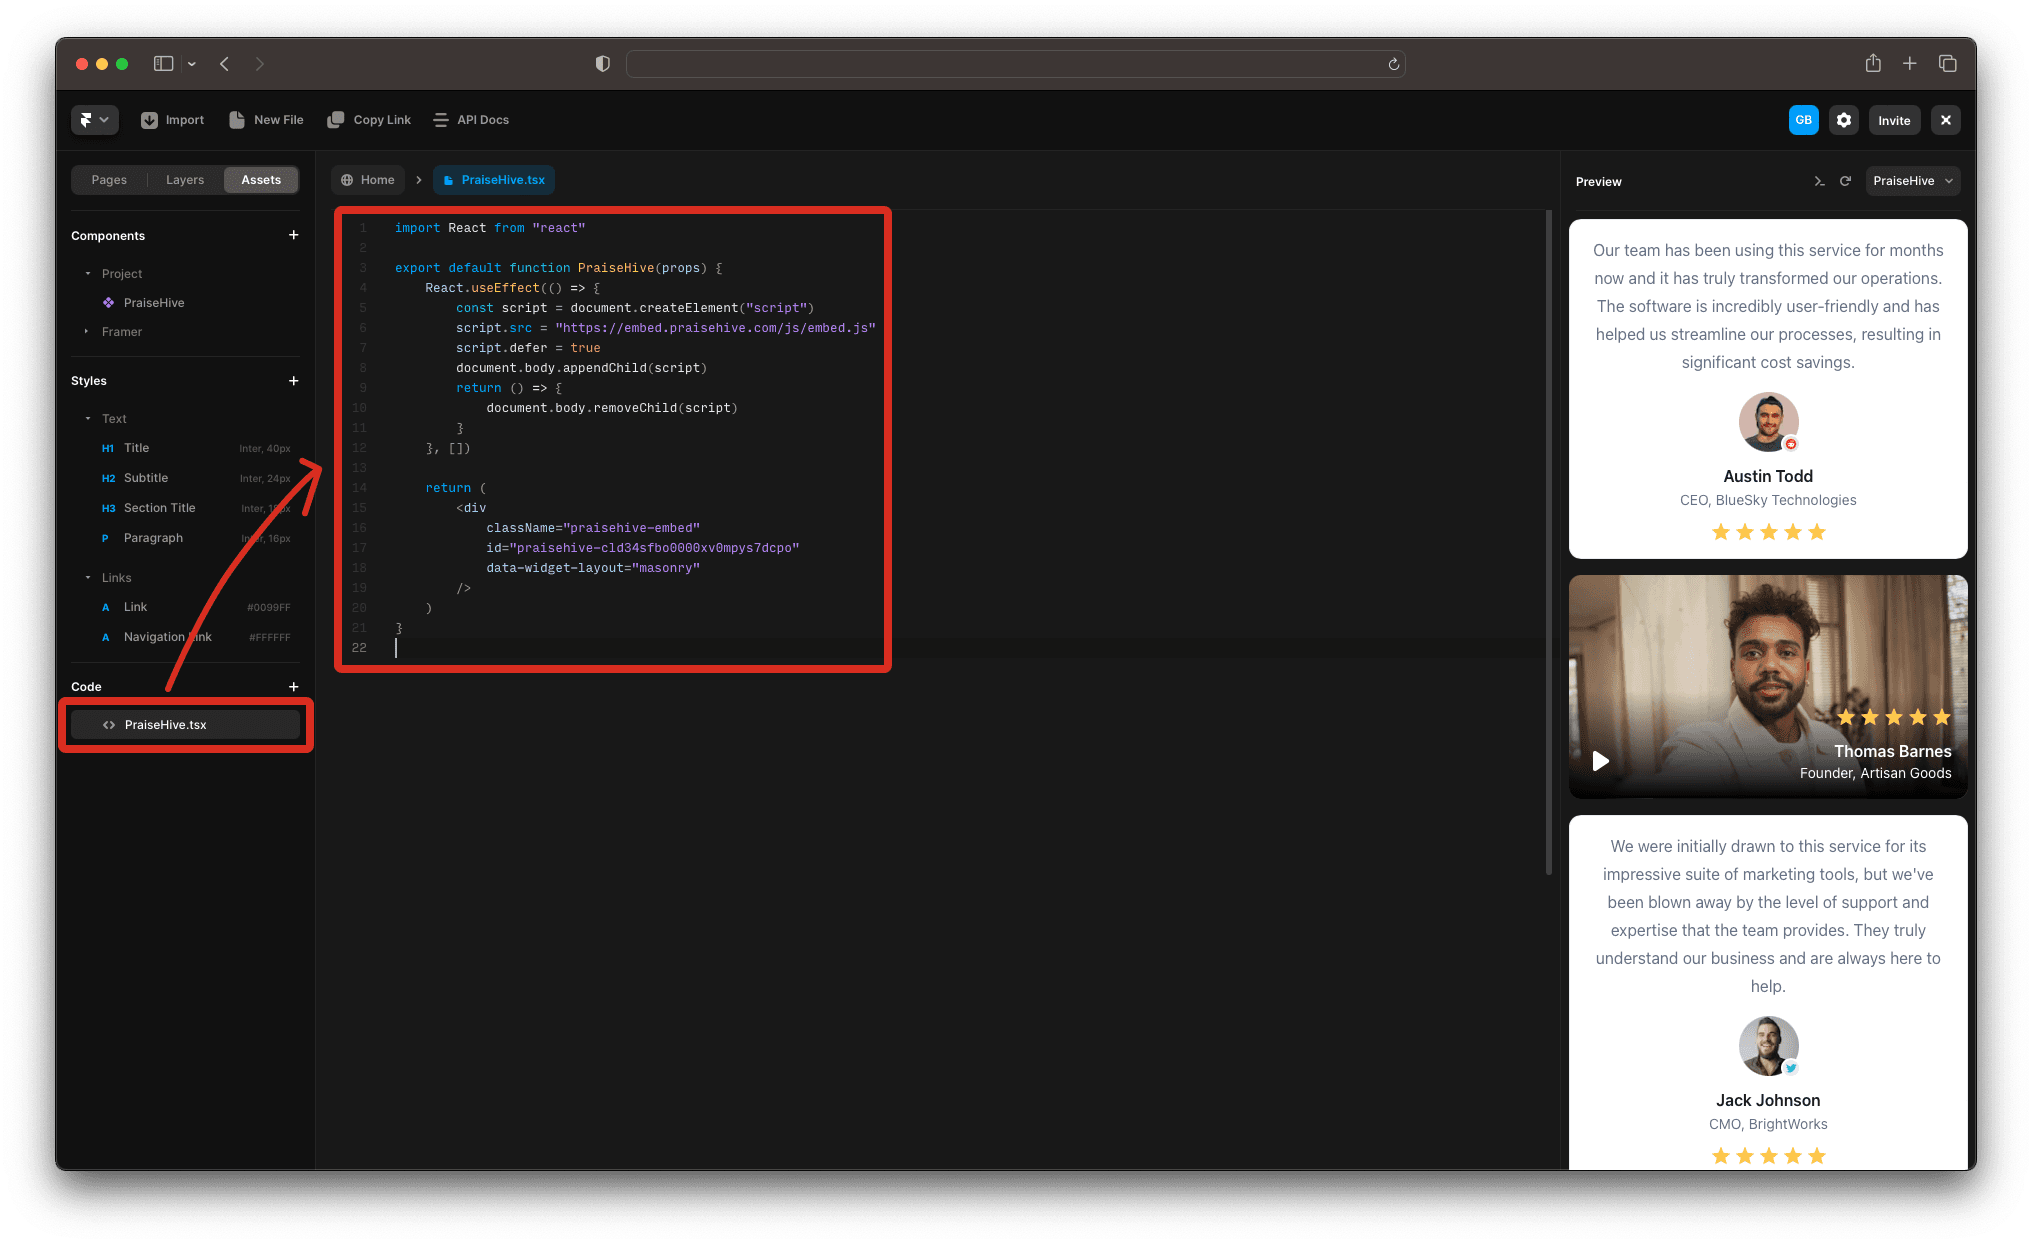The height and width of the screenshot is (1244, 2032).
Task: Expand the Text styles section
Action: (x=87, y=418)
